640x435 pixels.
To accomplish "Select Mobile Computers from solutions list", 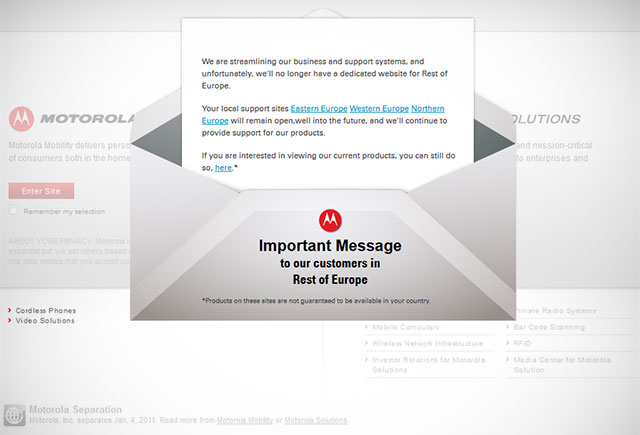I will click(x=406, y=327).
